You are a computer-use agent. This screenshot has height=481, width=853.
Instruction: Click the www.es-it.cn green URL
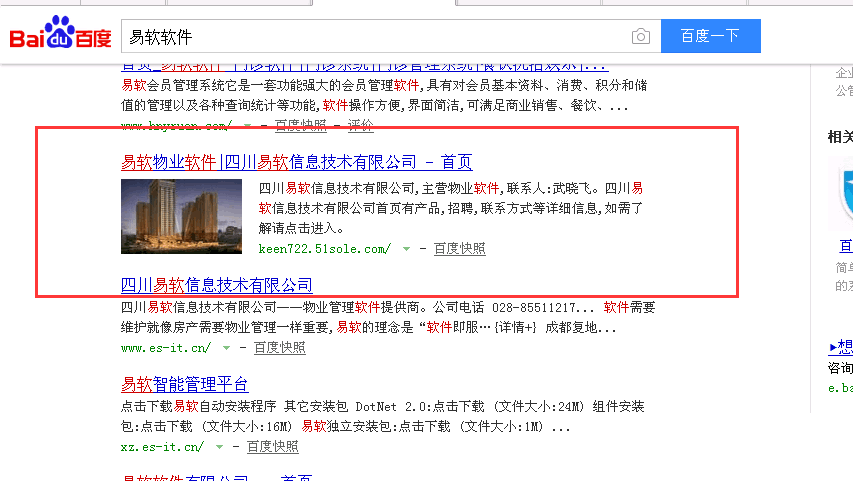tap(165, 348)
